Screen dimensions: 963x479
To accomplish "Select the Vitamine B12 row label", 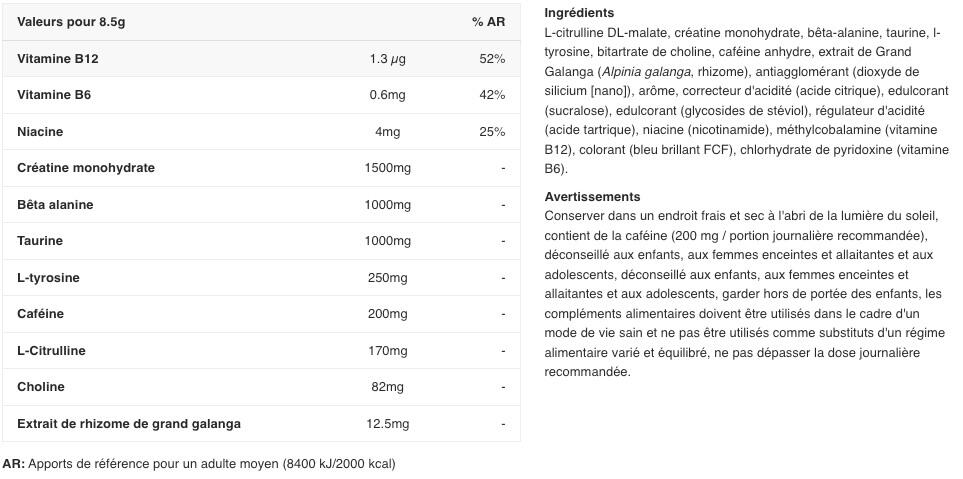I will (x=58, y=59).
